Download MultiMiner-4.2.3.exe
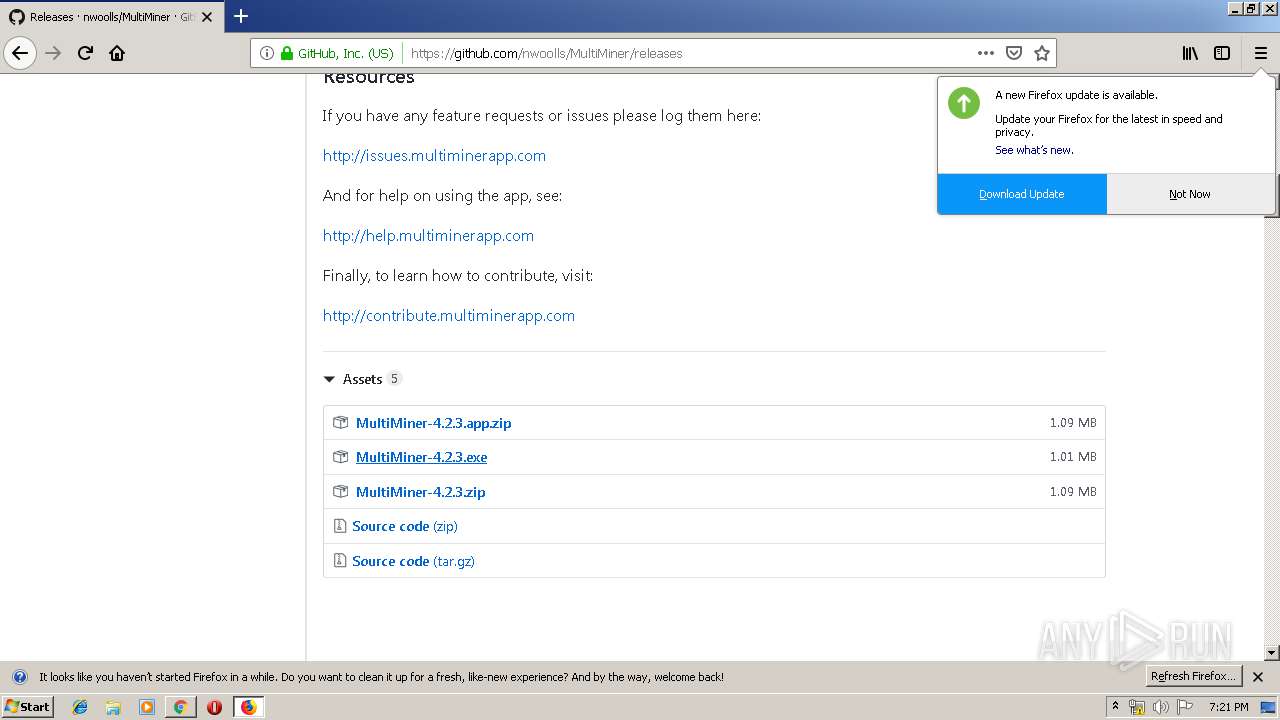This screenshot has height=720, width=1280. pos(421,457)
